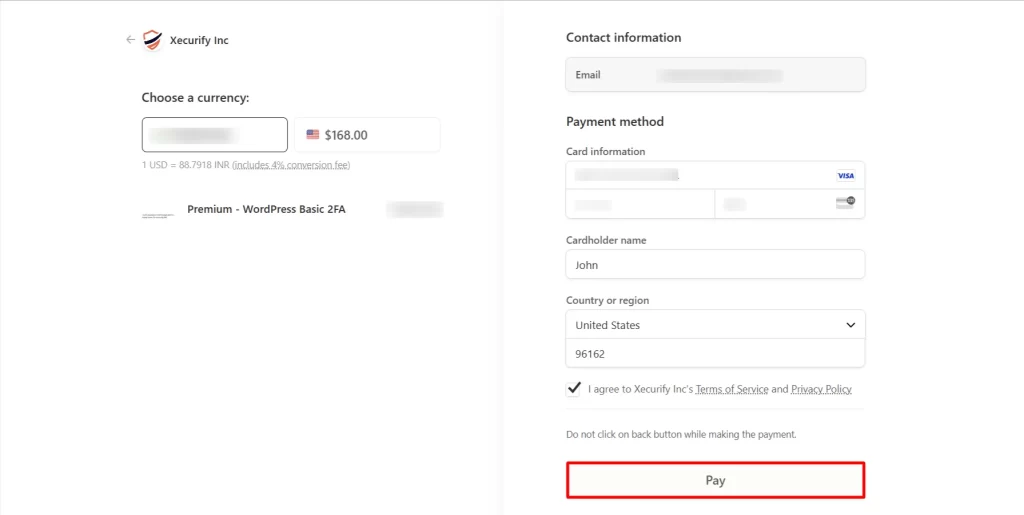This screenshot has height=515, width=1024.
Task: Click the Visa card brand icon
Action: [845, 175]
